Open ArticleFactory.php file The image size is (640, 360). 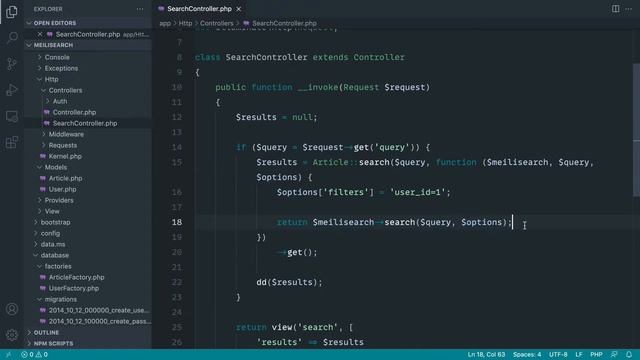[76, 278]
